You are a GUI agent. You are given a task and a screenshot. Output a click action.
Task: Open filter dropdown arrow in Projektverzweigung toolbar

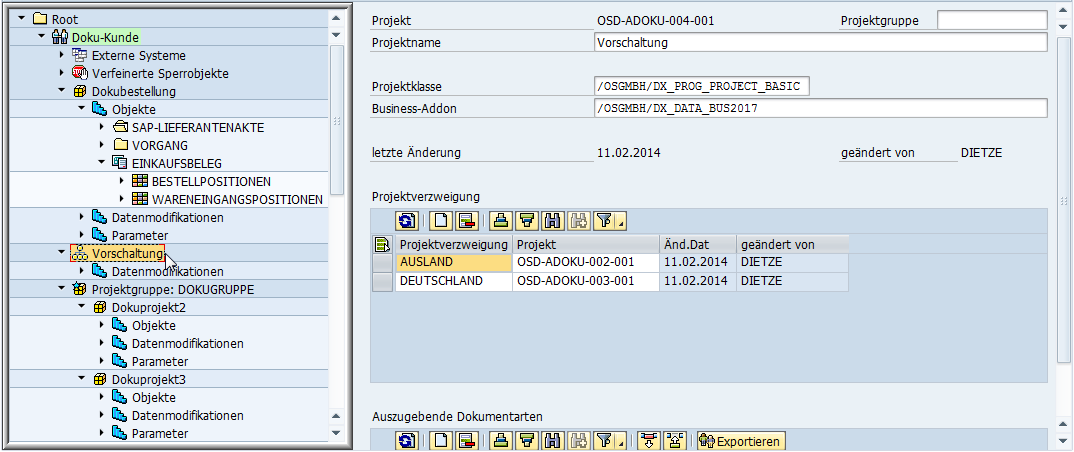point(621,223)
